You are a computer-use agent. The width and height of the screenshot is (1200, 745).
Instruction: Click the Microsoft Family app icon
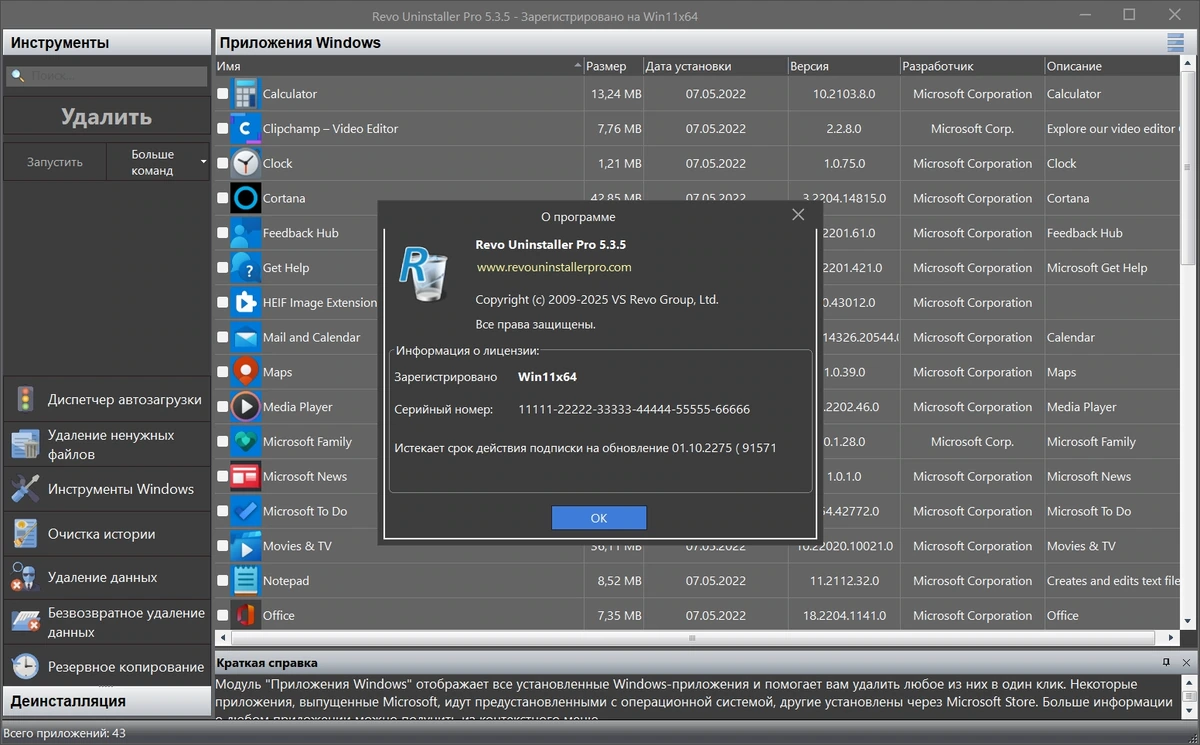click(x=245, y=441)
